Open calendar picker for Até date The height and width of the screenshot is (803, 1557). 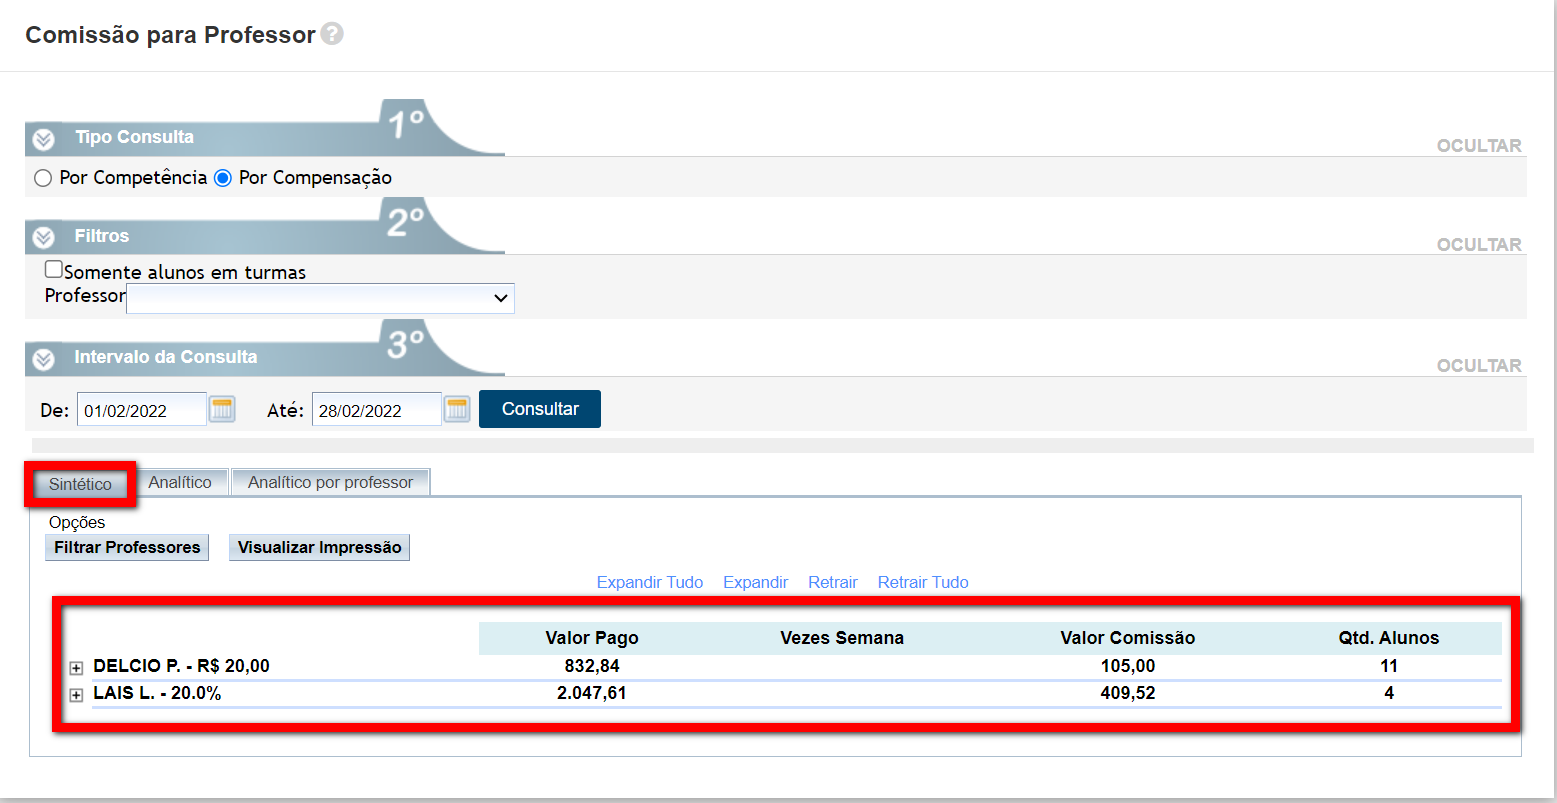click(x=457, y=409)
